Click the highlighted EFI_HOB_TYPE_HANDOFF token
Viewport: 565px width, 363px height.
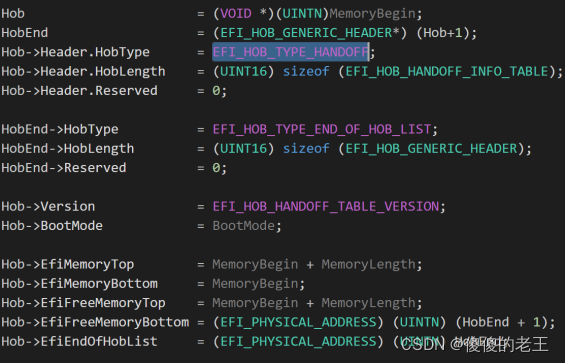tap(290, 52)
